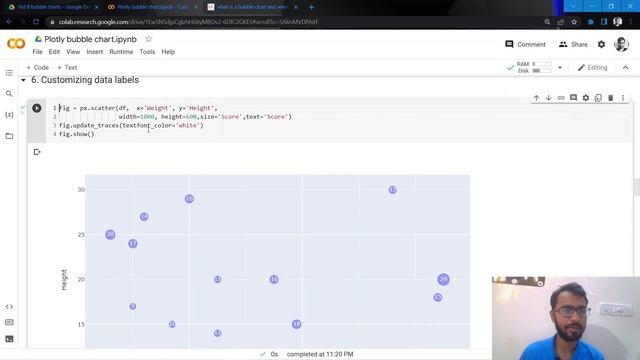Run the px.scatter code cell

click(x=37, y=108)
